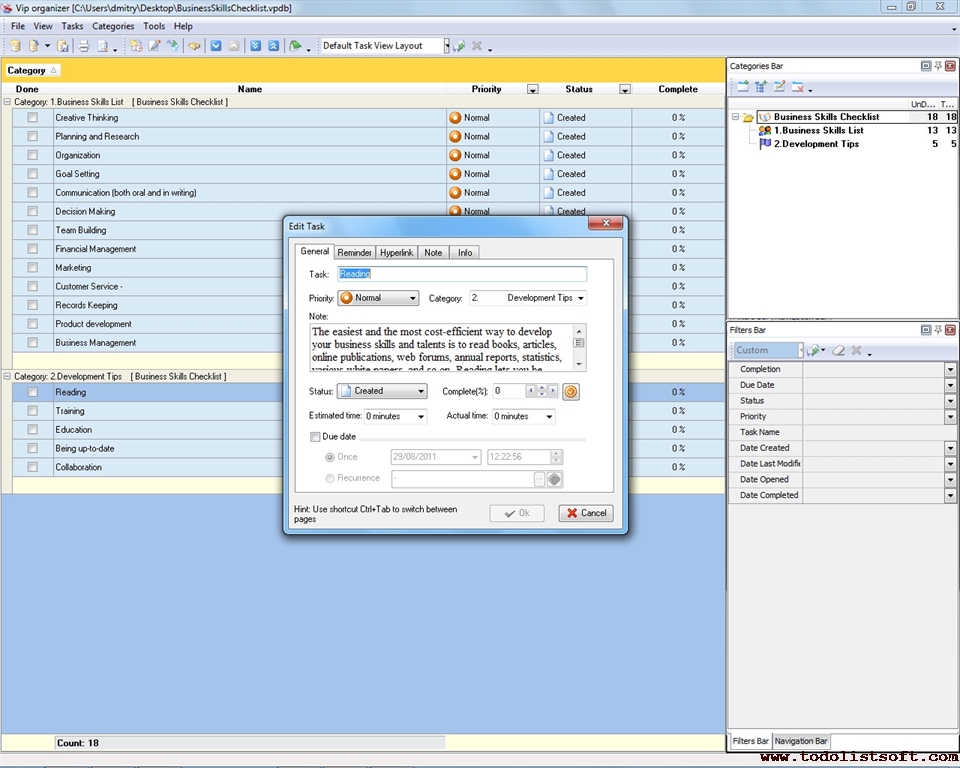
Task: Click the New Category icon in Categories Bar
Action: (x=743, y=87)
